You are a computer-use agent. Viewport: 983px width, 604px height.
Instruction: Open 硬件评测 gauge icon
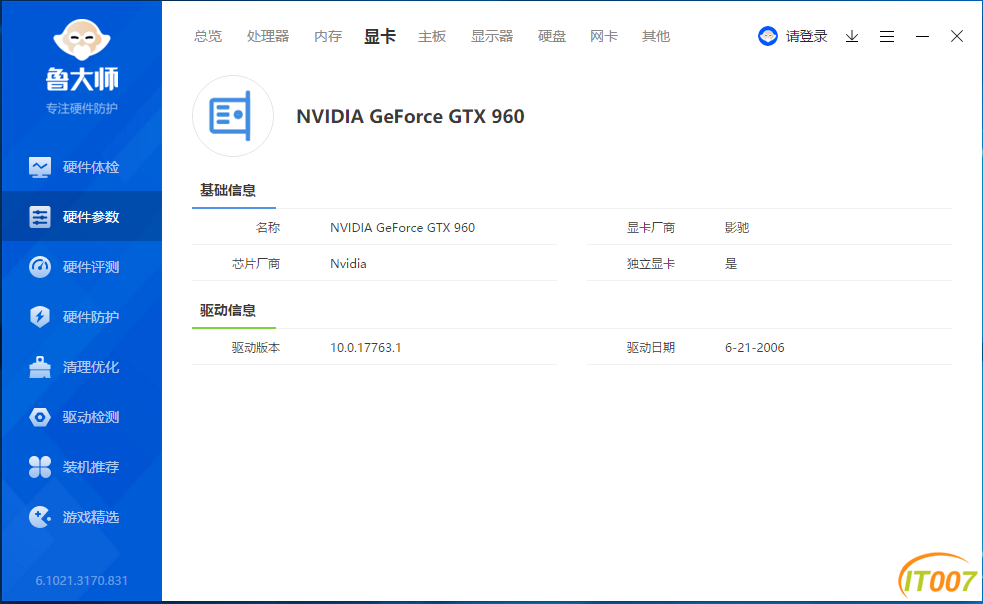[39, 267]
